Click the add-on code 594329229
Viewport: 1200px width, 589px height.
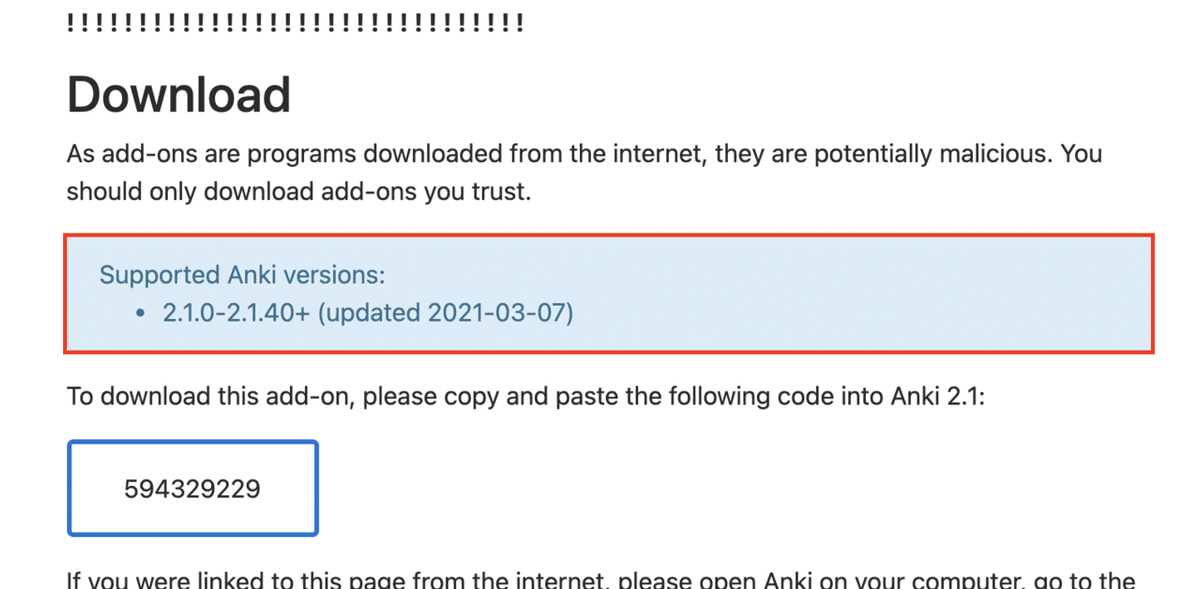tap(192, 489)
